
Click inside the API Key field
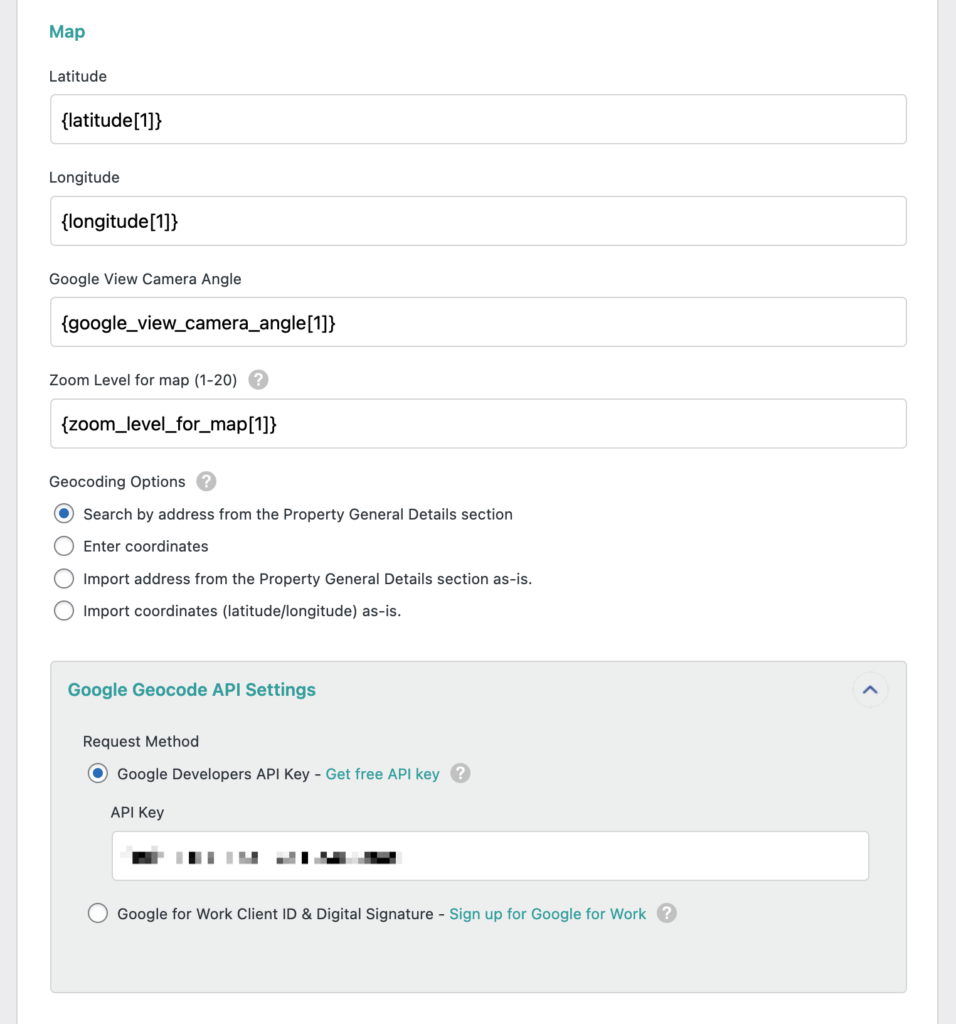coord(489,855)
